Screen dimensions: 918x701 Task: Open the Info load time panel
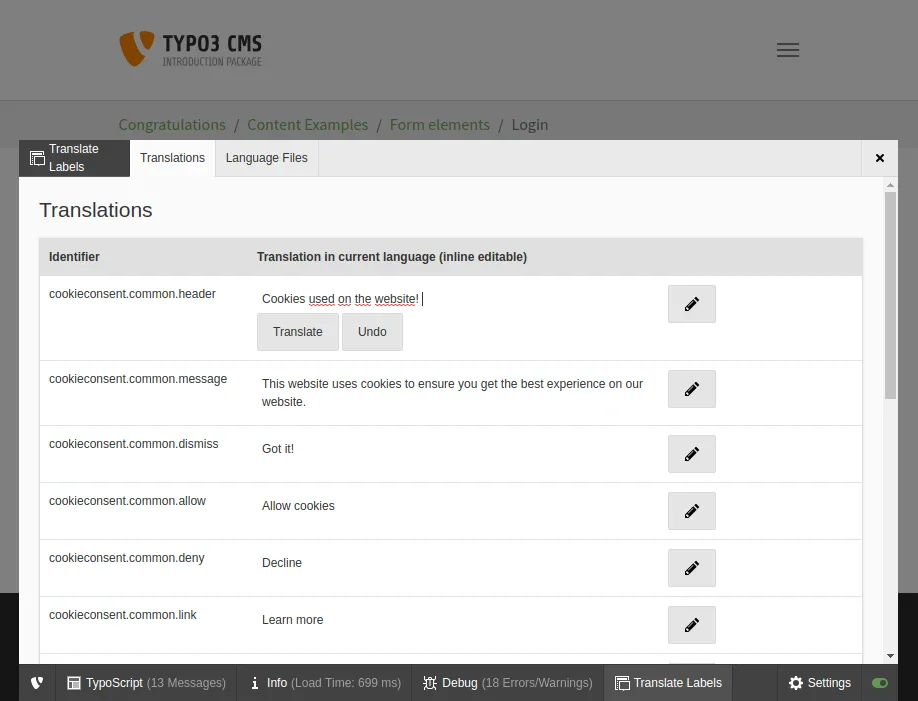[x=325, y=683]
